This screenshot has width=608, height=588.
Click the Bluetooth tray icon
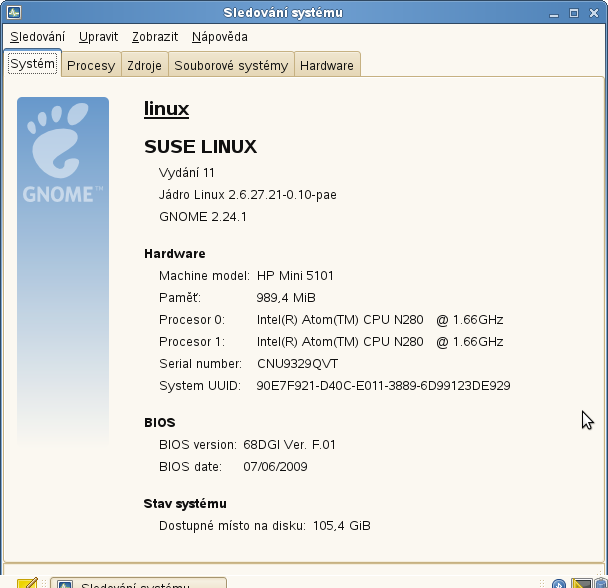[559, 583]
